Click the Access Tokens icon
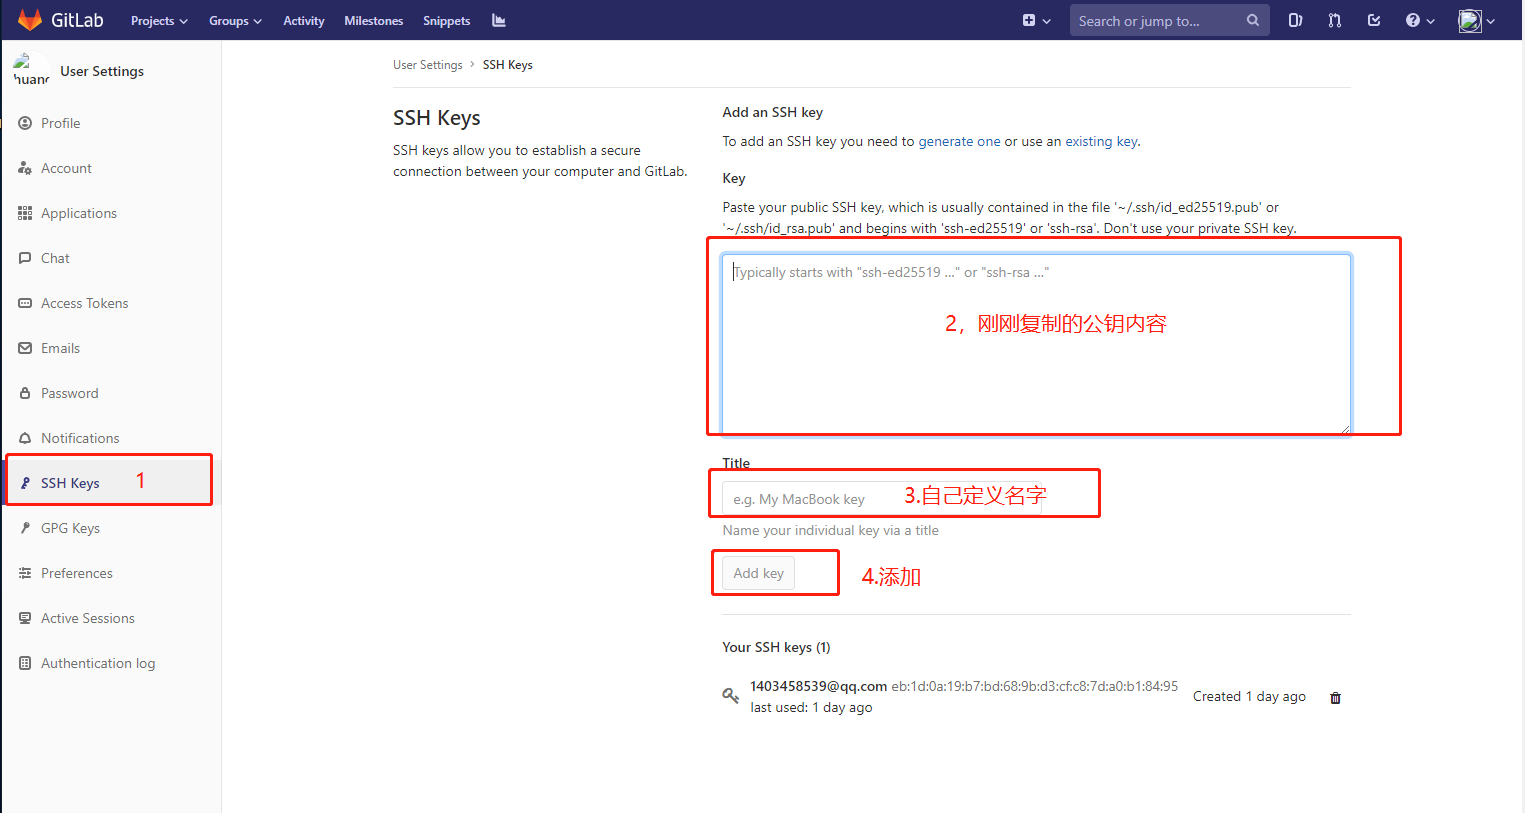This screenshot has width=1525, height=813. pyautogui.click(x=25, y=303)
